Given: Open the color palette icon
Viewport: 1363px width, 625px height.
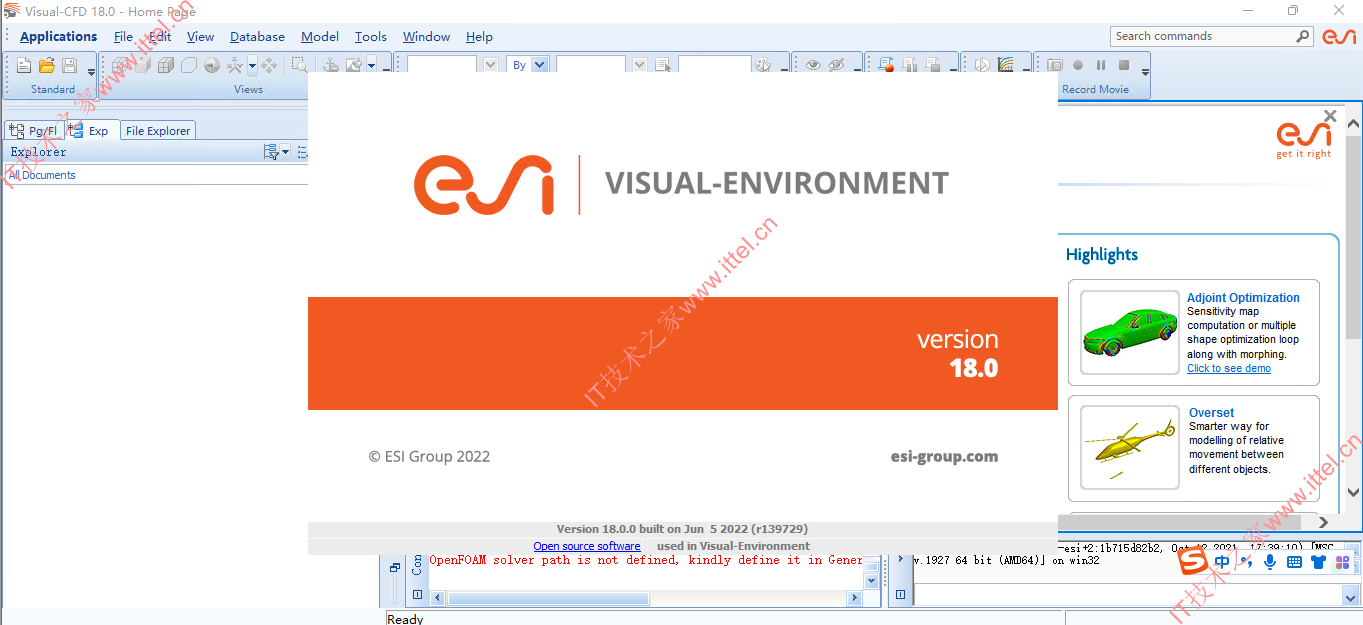Looking at the screenshot, I should 763,65.
